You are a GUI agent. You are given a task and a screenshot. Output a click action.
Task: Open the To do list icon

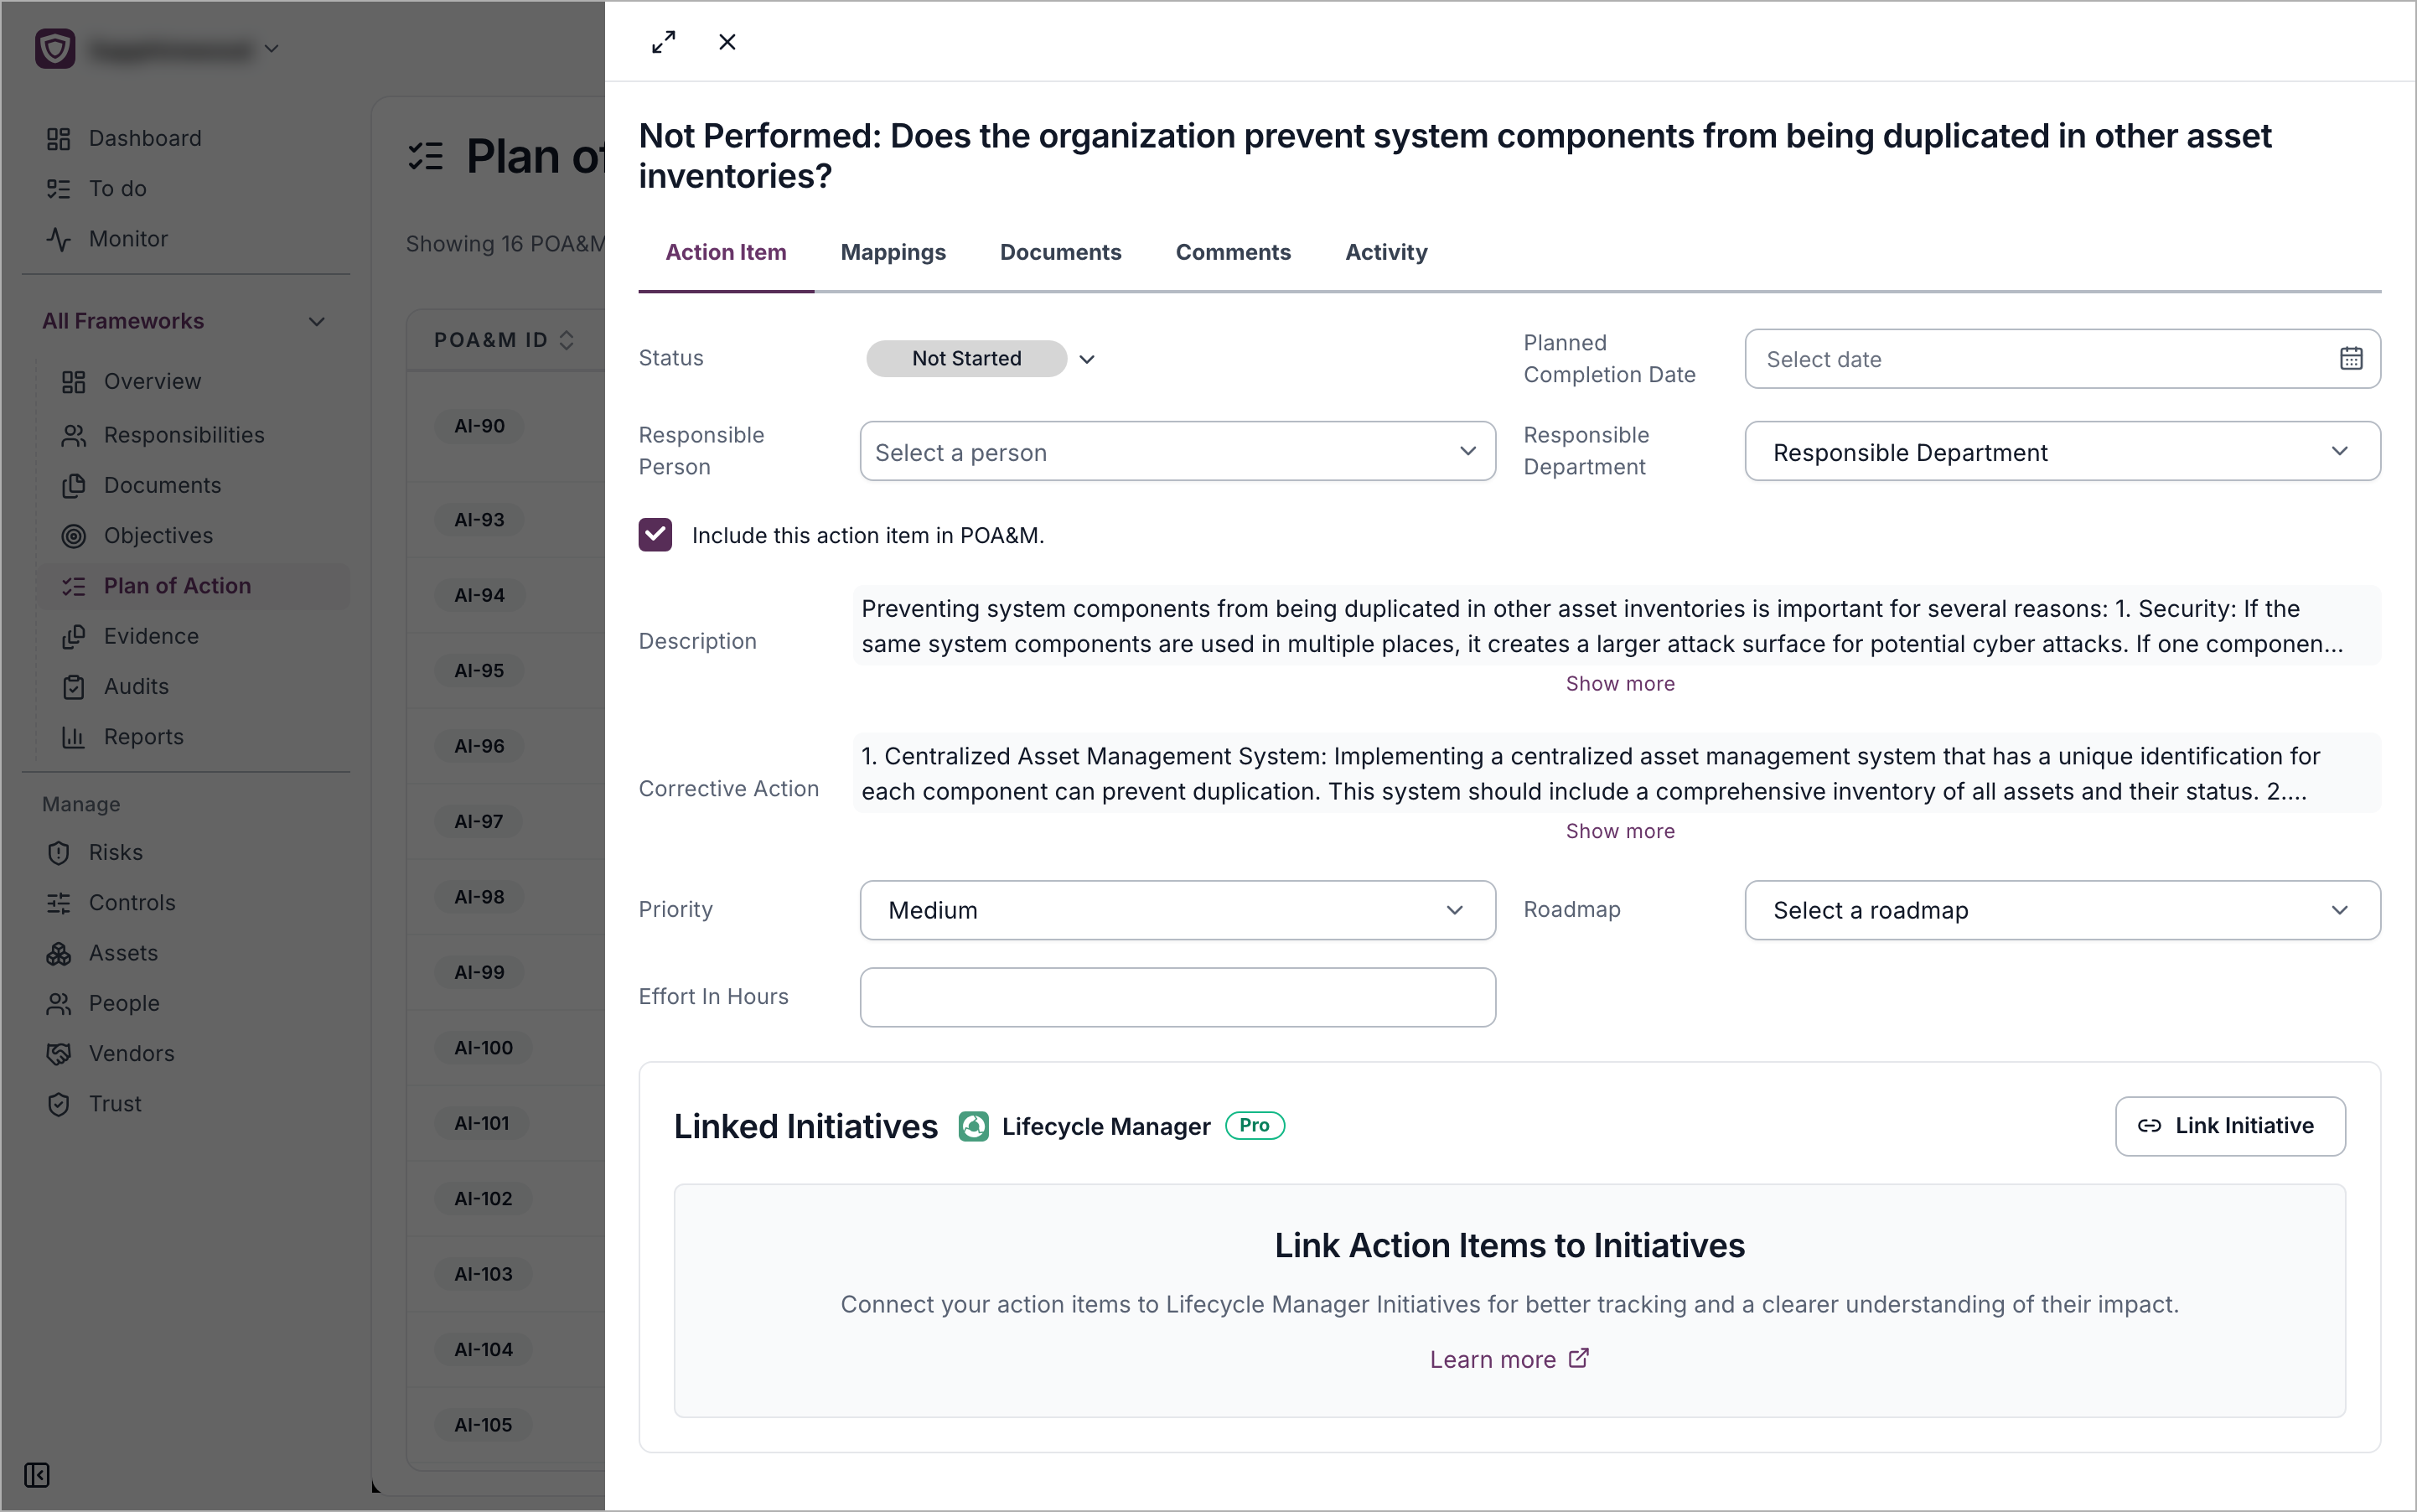coord(59,188)
